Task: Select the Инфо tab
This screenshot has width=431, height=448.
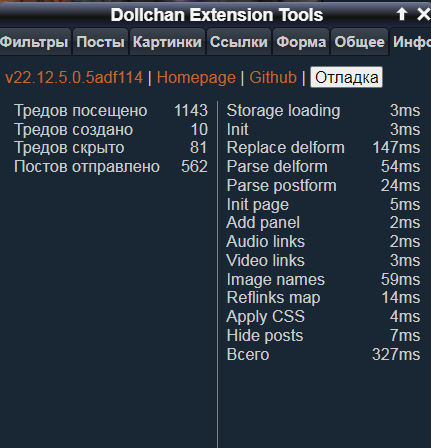Action: pyautogui.click(x=411, y=42)
